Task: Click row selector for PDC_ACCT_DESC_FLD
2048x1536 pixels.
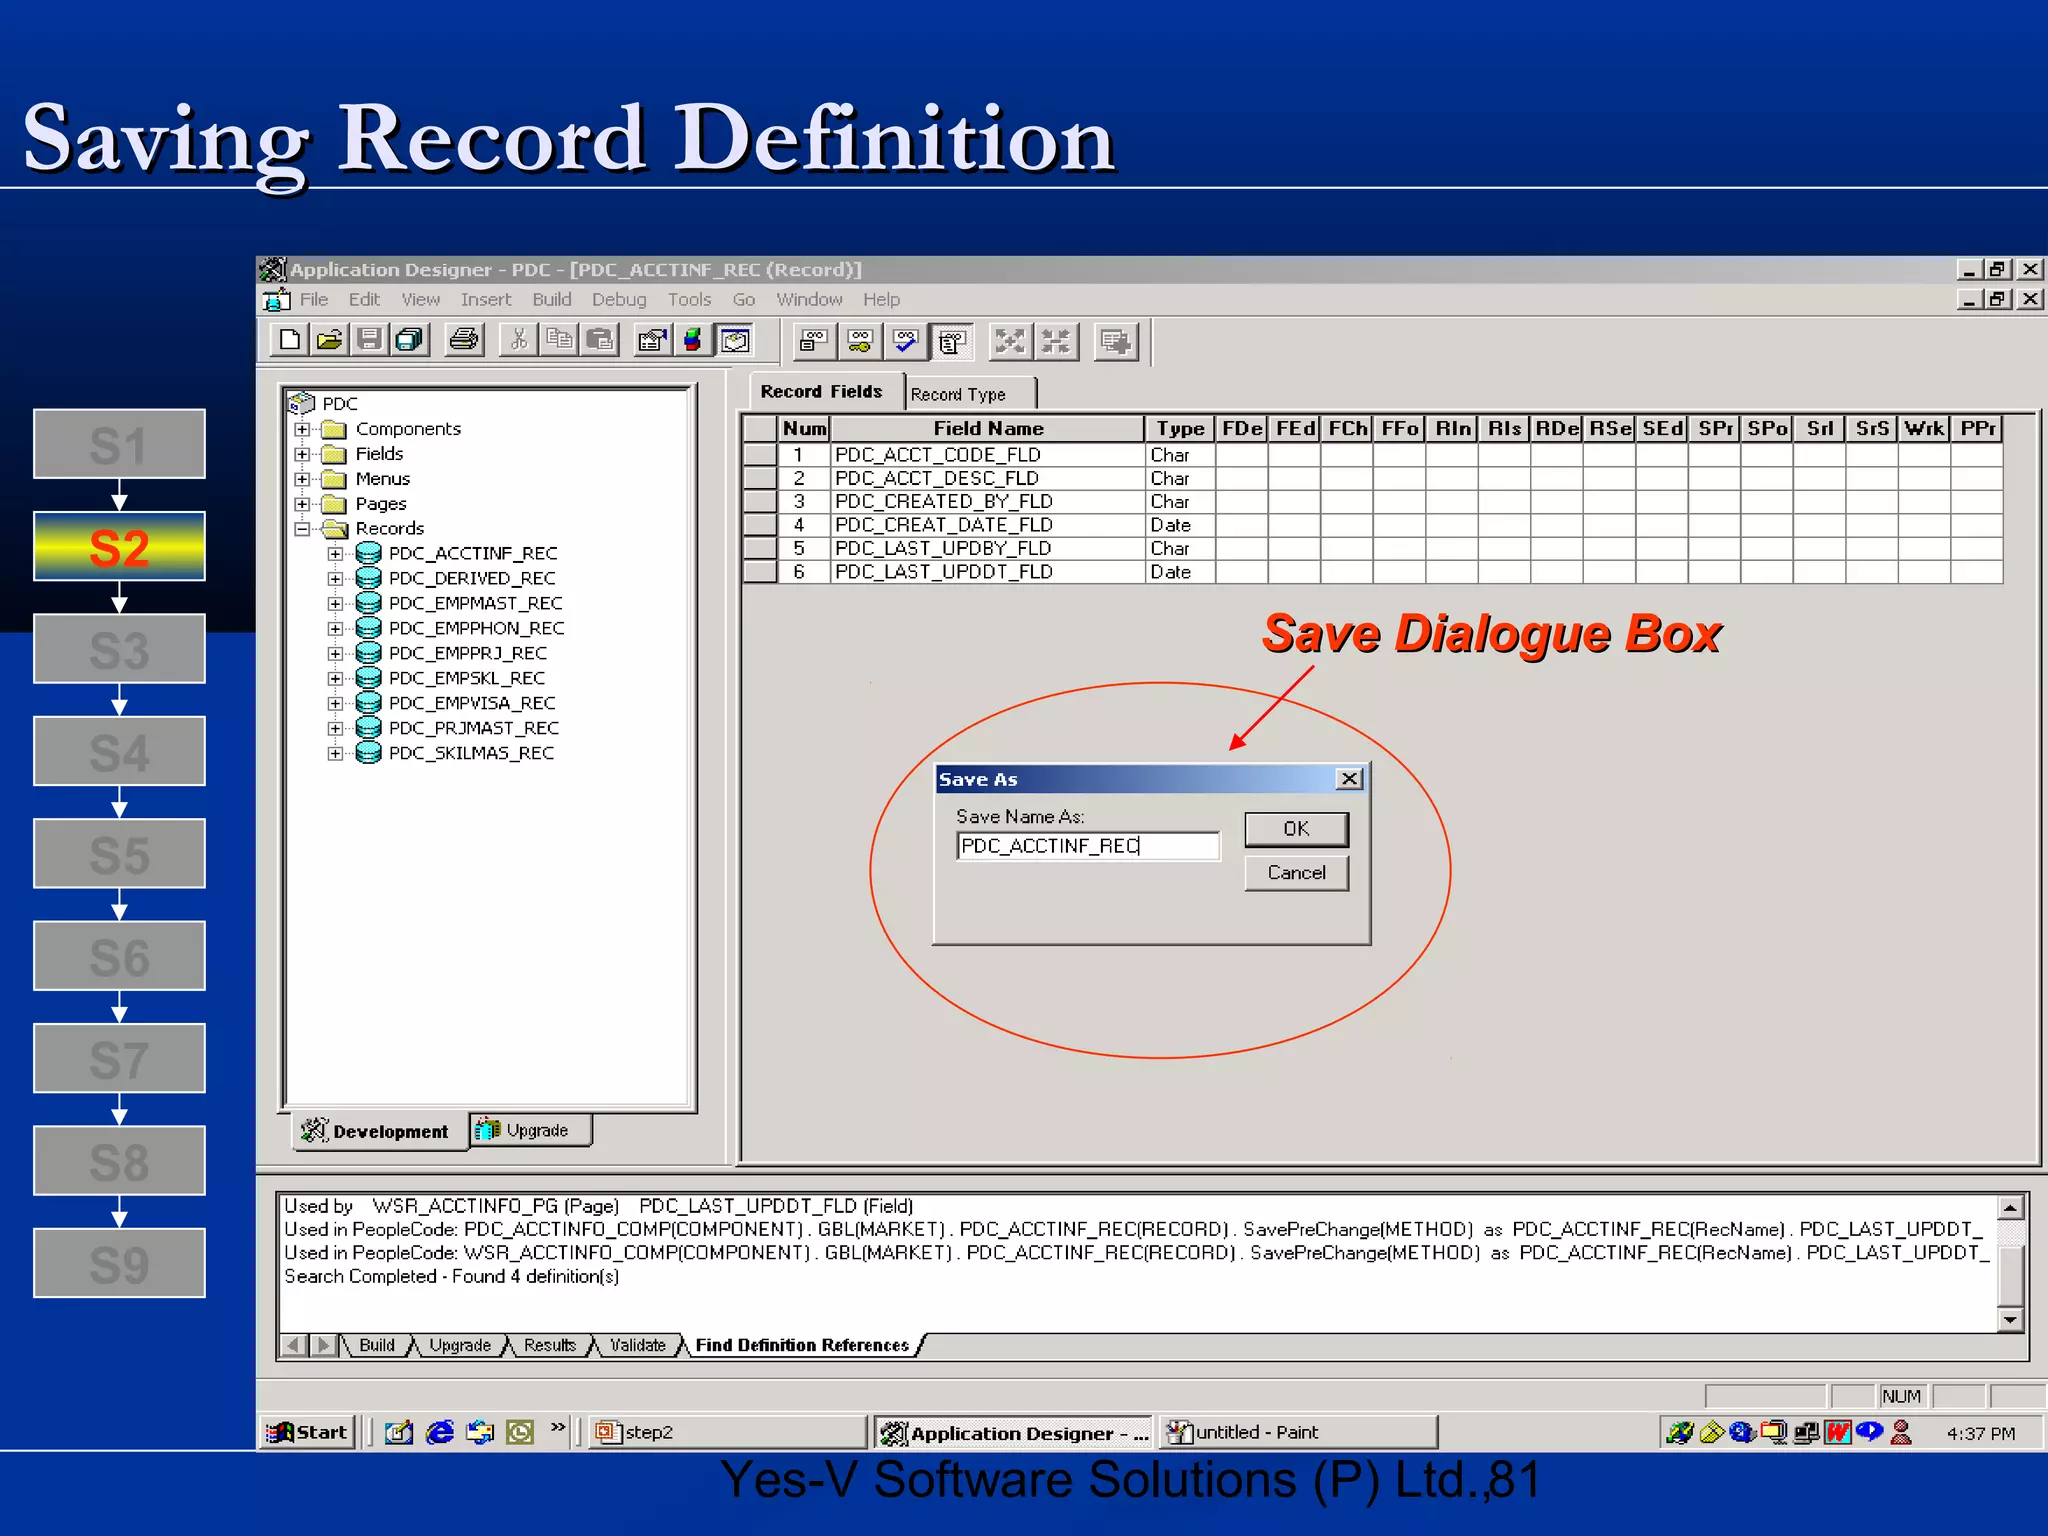Action: [761, 478]
